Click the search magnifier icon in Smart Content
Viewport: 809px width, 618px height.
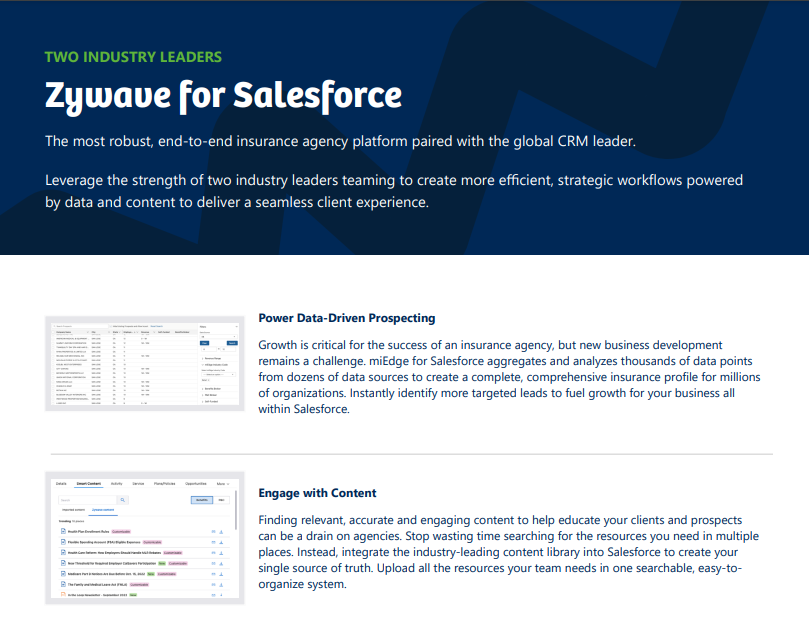click(123, 500)
